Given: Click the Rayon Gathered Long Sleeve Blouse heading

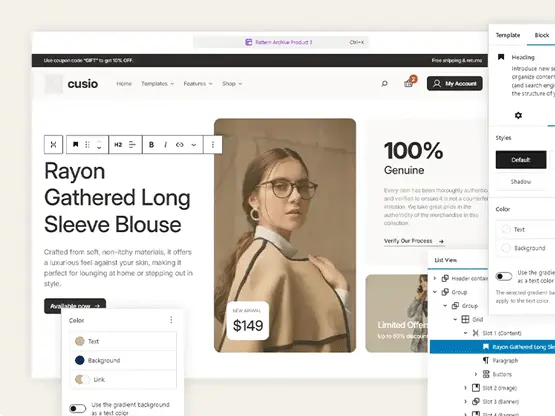Looking at the screenshot, I should [117, 198].
